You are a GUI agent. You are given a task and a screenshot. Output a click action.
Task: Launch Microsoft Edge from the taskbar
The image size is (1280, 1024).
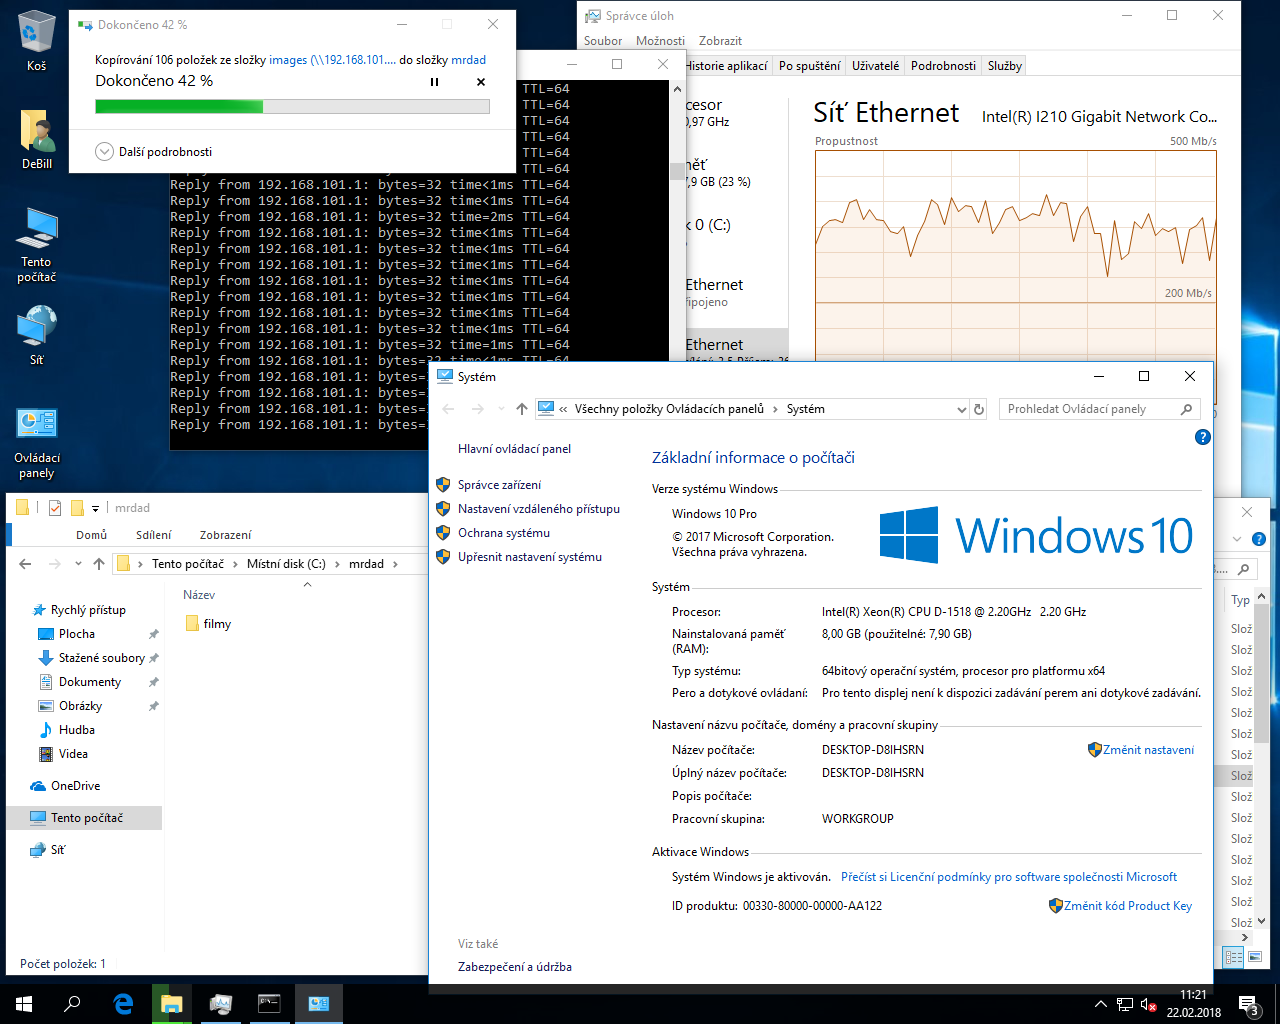[x=124, y=1004]
